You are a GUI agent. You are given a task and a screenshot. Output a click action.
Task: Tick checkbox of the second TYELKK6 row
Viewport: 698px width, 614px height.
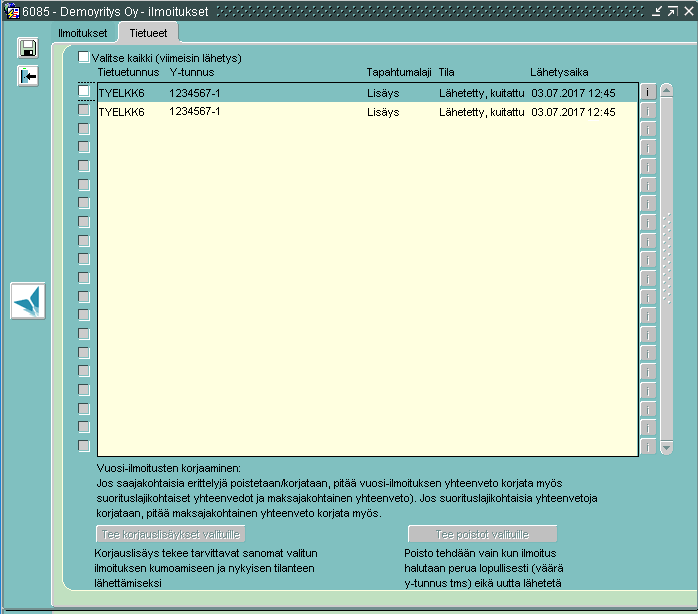[84, 110]
